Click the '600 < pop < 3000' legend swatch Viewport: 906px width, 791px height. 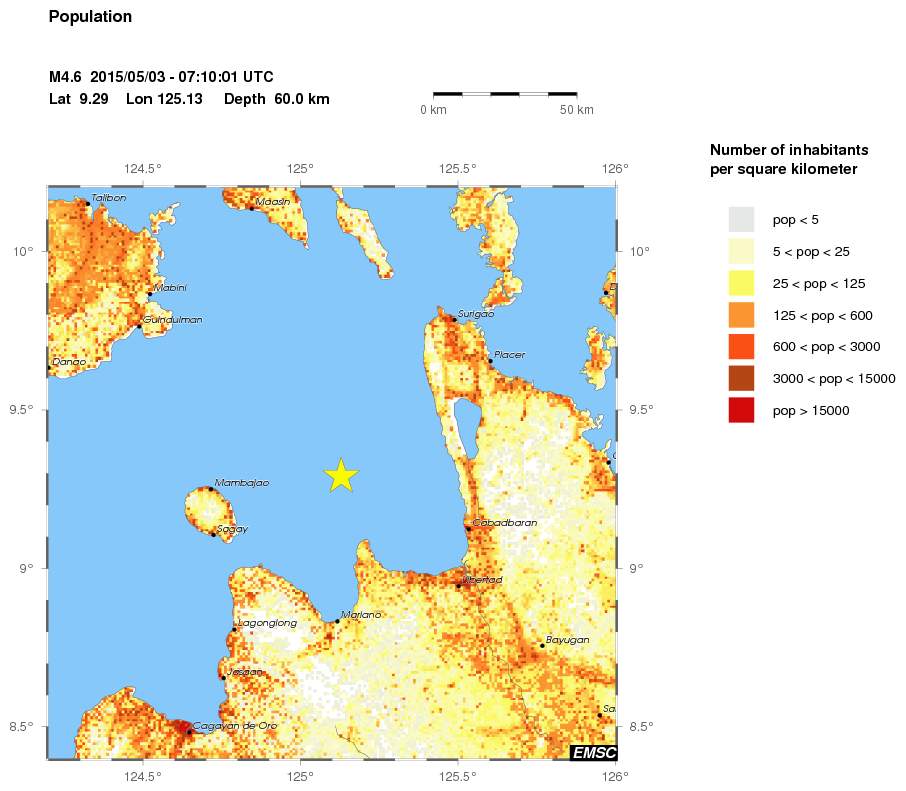tap(741, 347)
